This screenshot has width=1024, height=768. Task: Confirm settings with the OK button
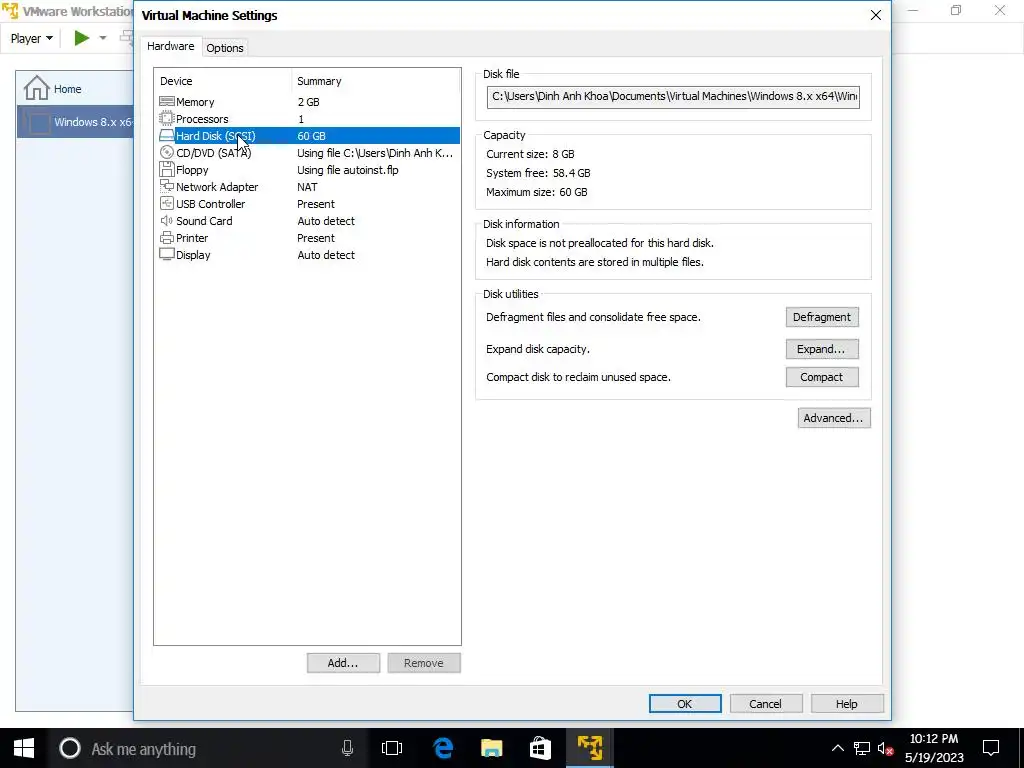point(684,703)
